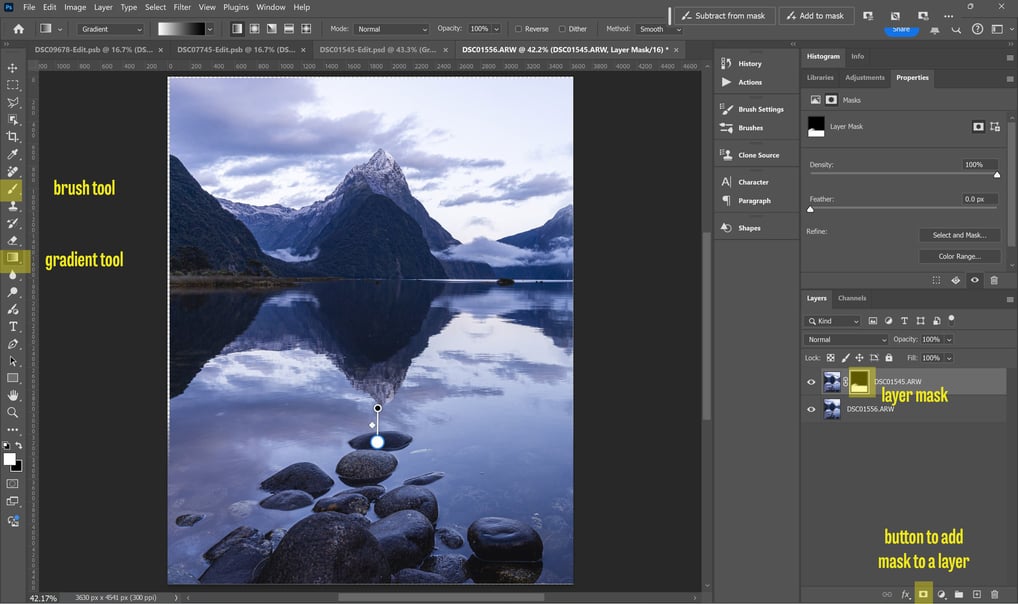Select the Dodge tool
1018x604 pixels.
12,292
